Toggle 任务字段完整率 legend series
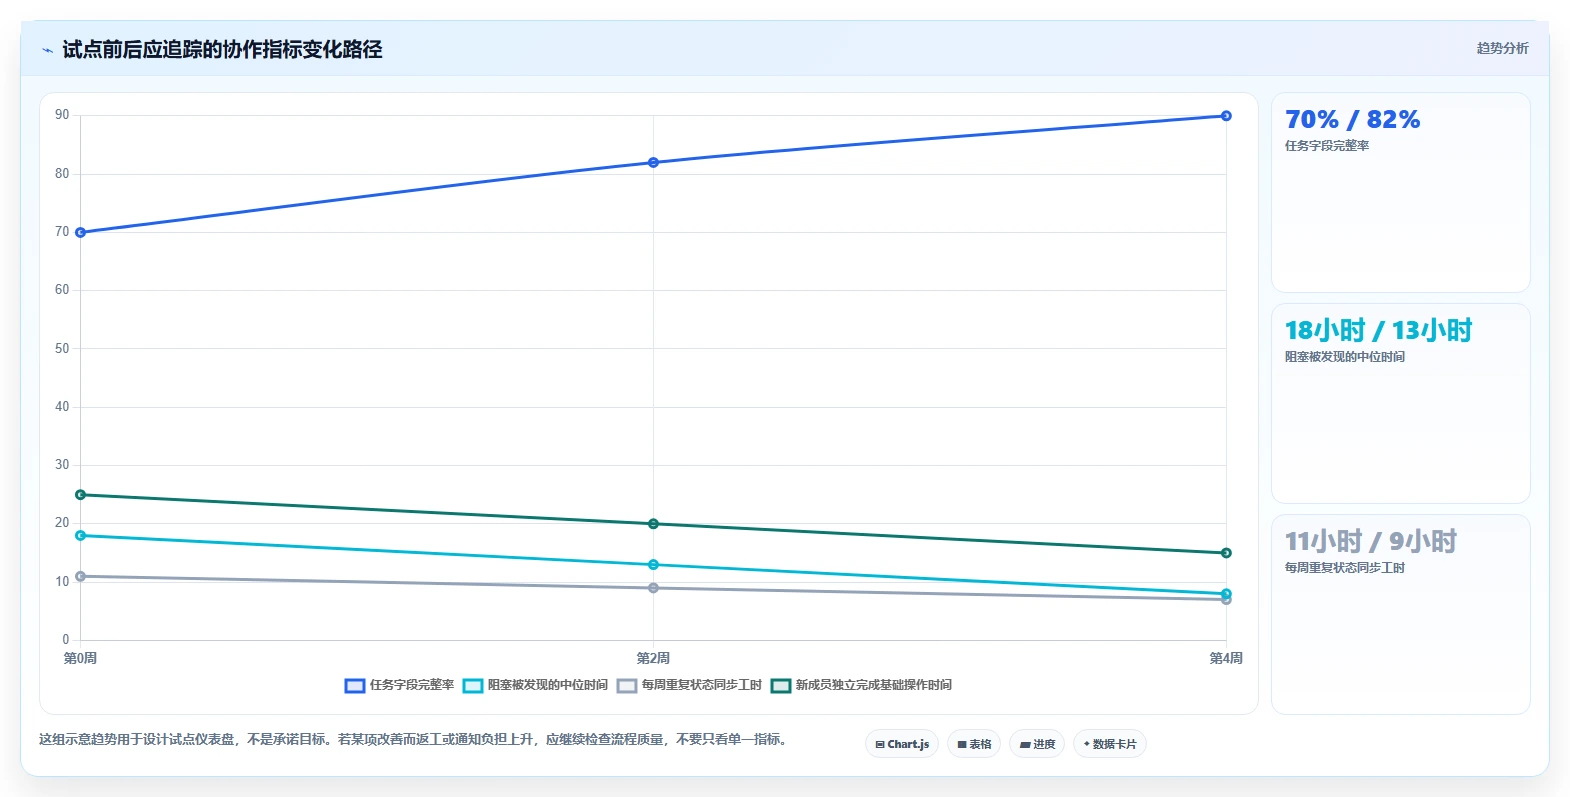 click(399, 685)
